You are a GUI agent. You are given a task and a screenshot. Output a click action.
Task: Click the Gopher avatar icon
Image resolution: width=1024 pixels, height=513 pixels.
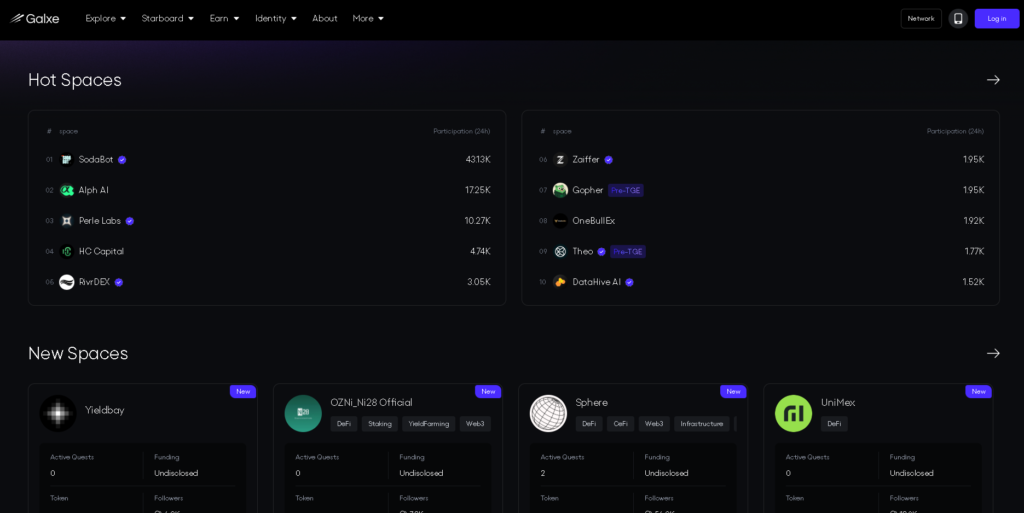click(560, 190)
